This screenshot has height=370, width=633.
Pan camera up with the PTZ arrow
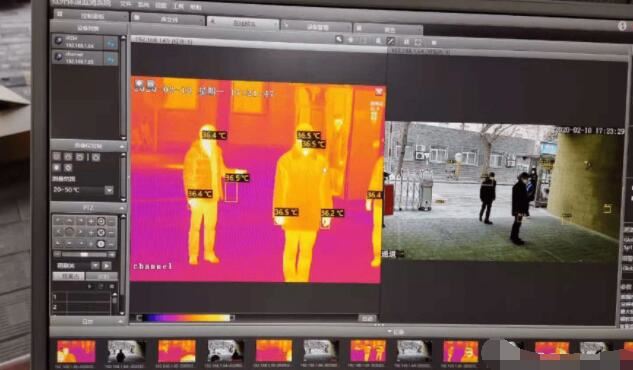point(69,221)
